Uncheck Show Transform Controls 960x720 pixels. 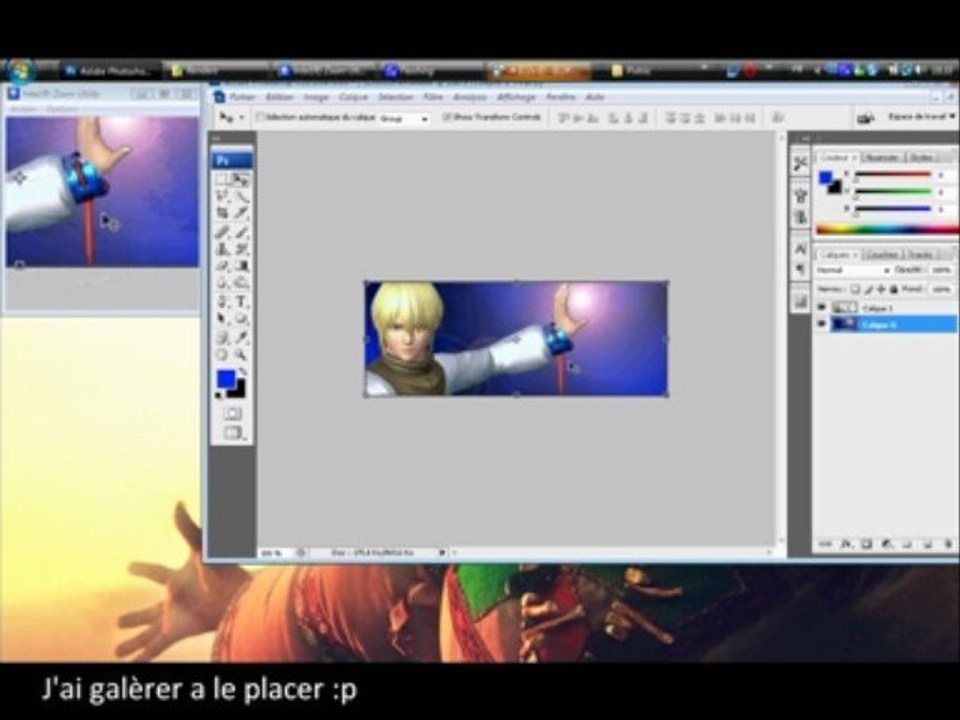coord(447,116)
